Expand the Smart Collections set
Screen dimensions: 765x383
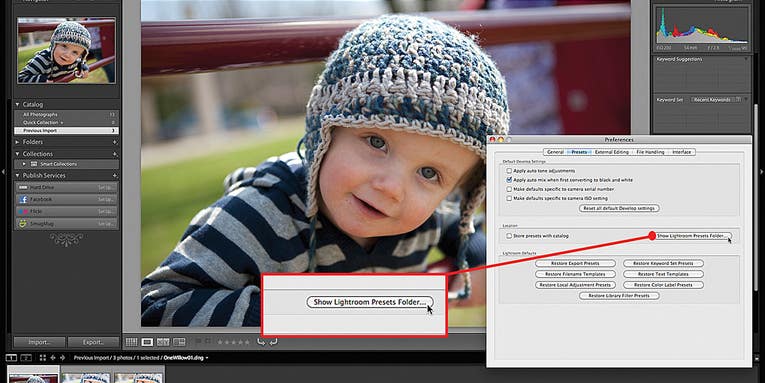(x=24, y=164)
